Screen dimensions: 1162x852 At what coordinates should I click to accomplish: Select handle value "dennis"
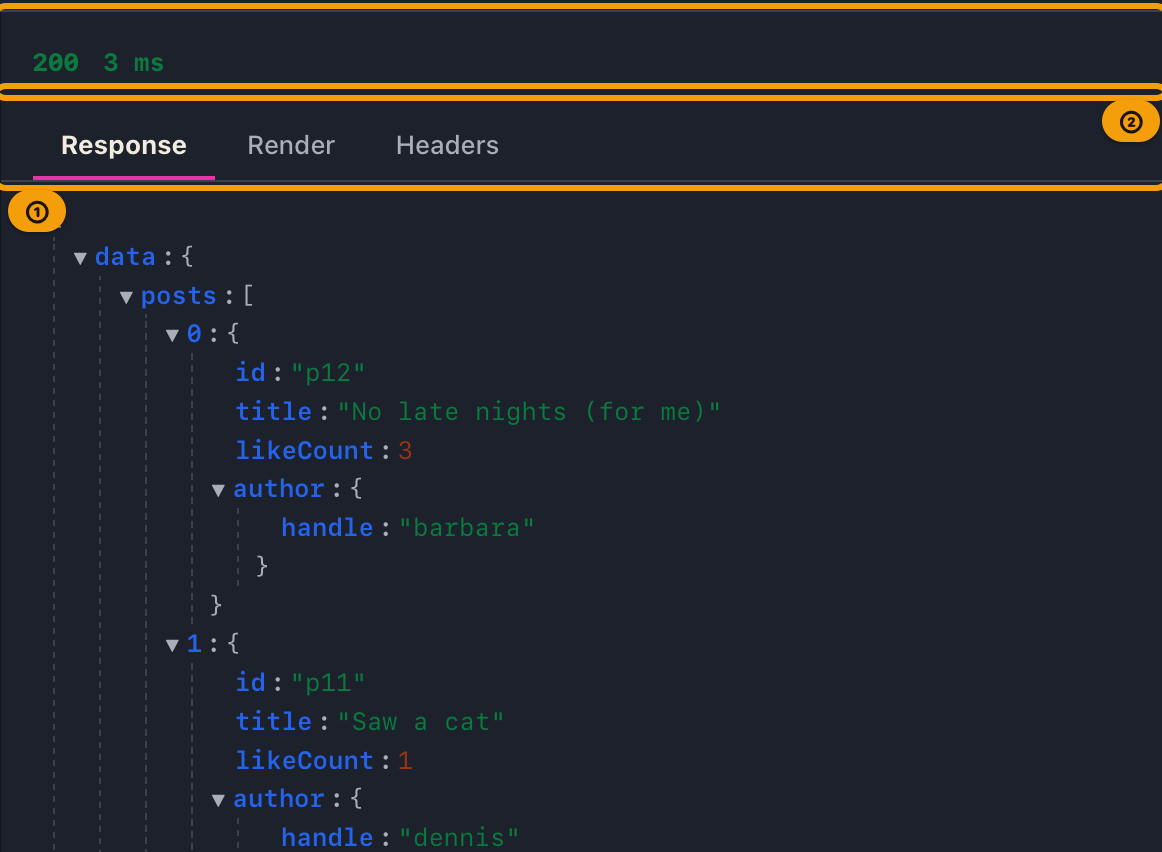click(x=459, y=838)
